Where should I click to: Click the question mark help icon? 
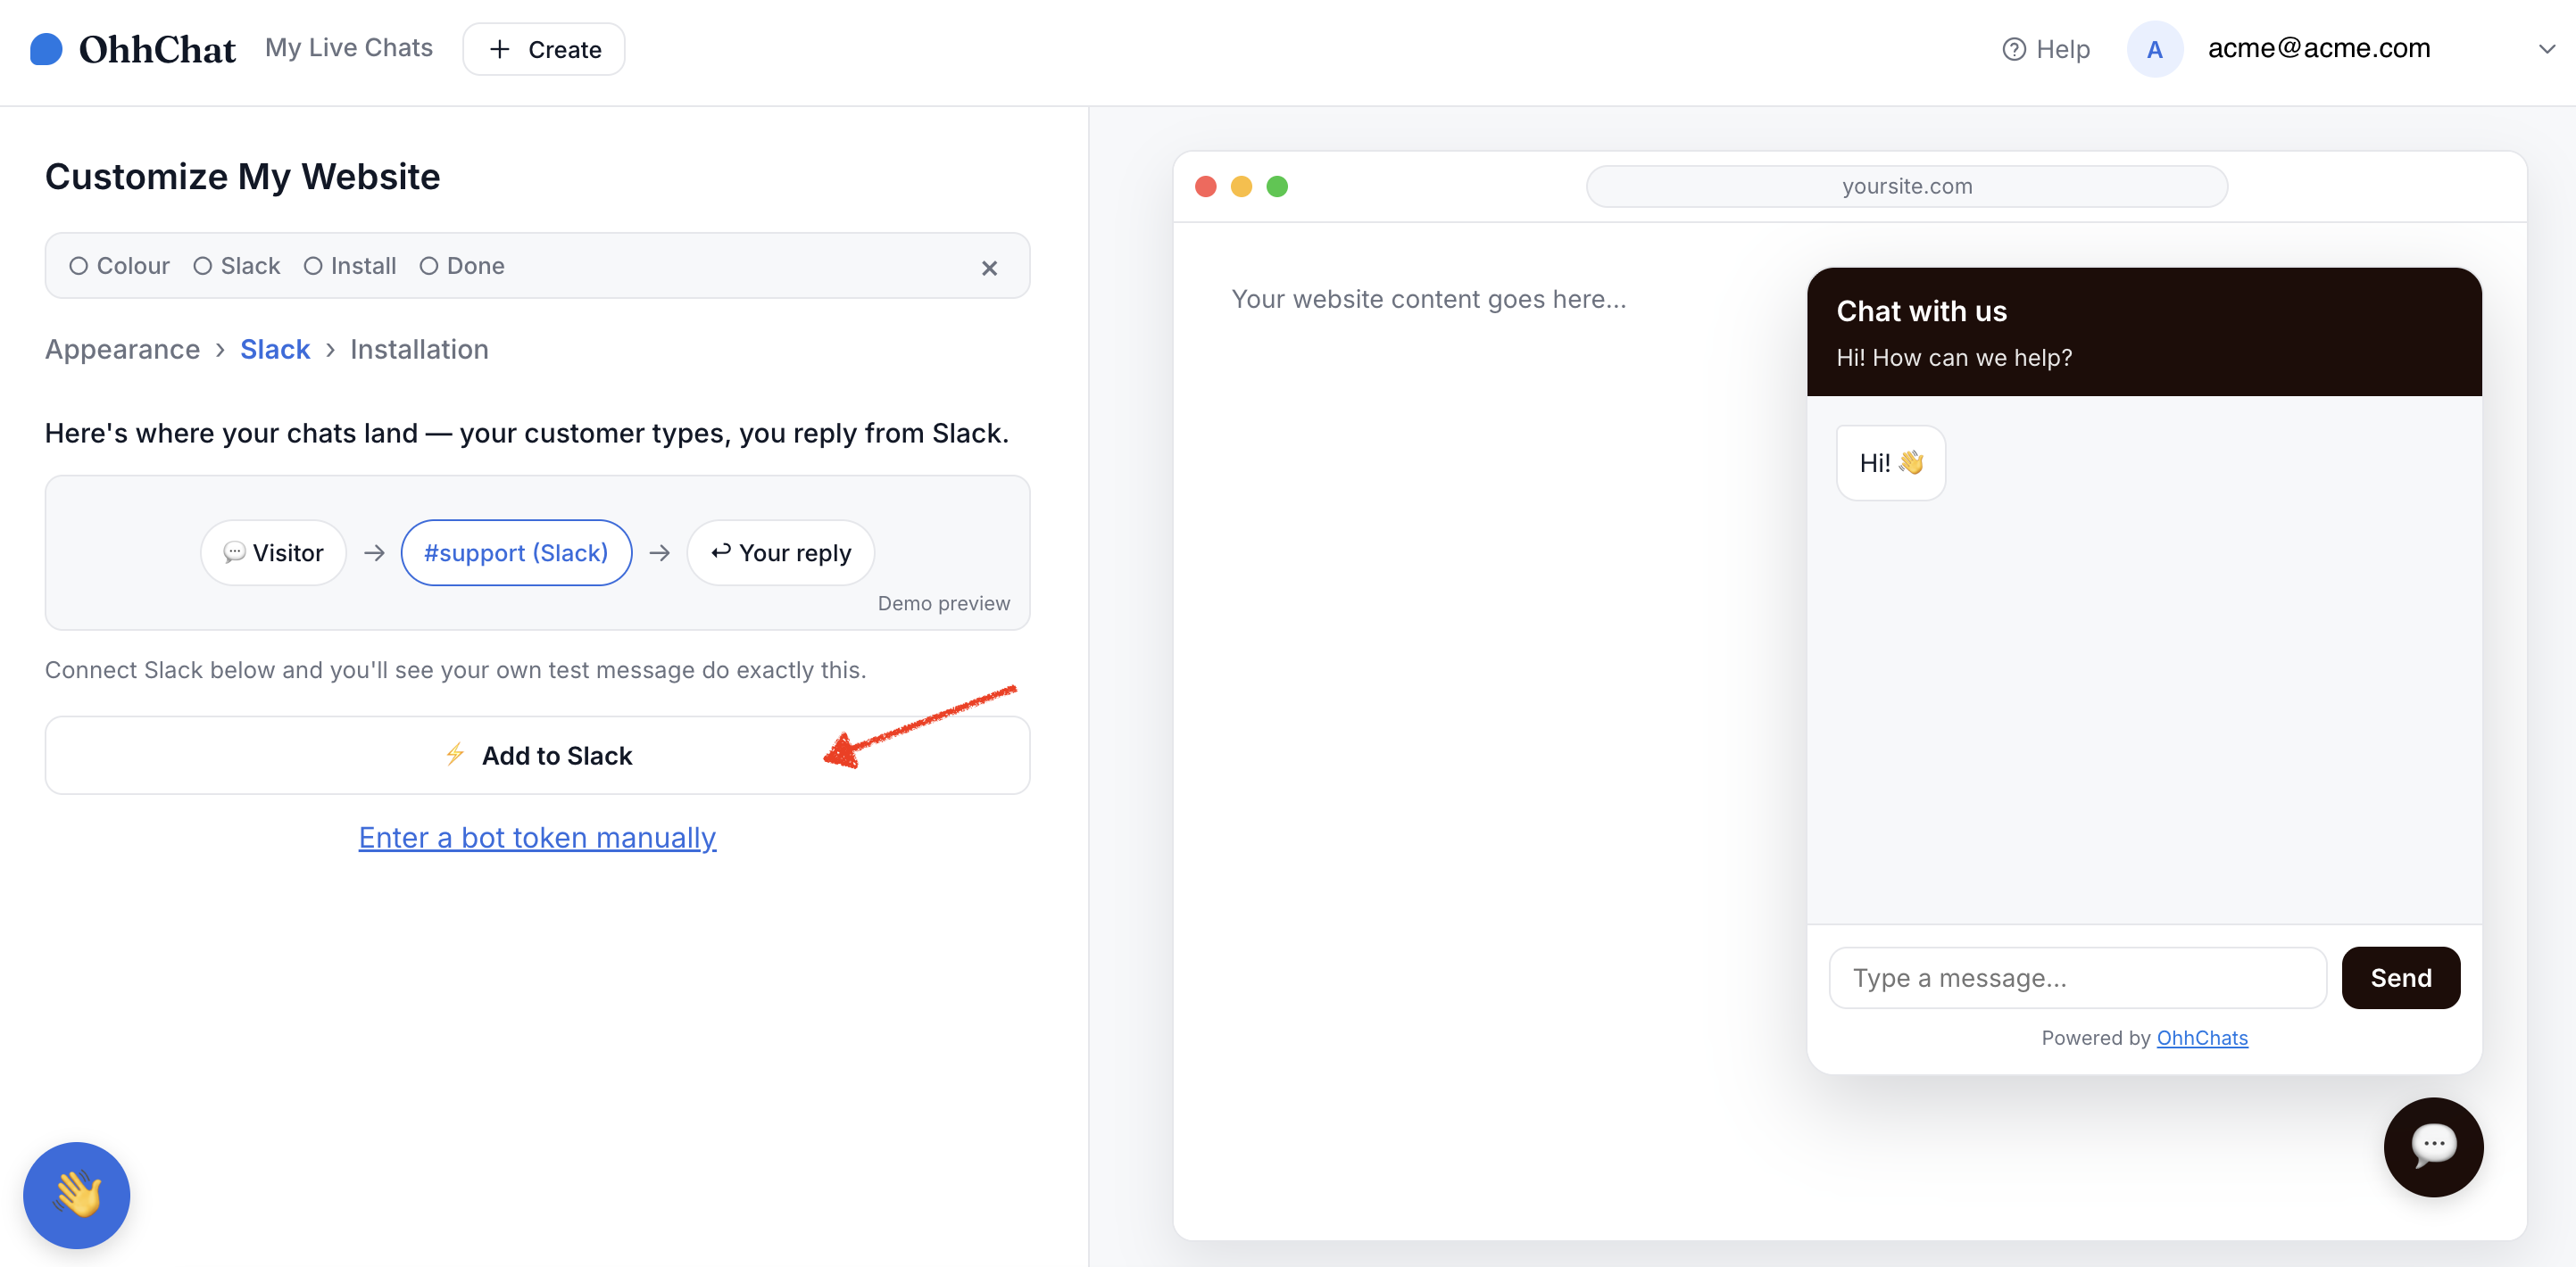[x=2014, y=49]
